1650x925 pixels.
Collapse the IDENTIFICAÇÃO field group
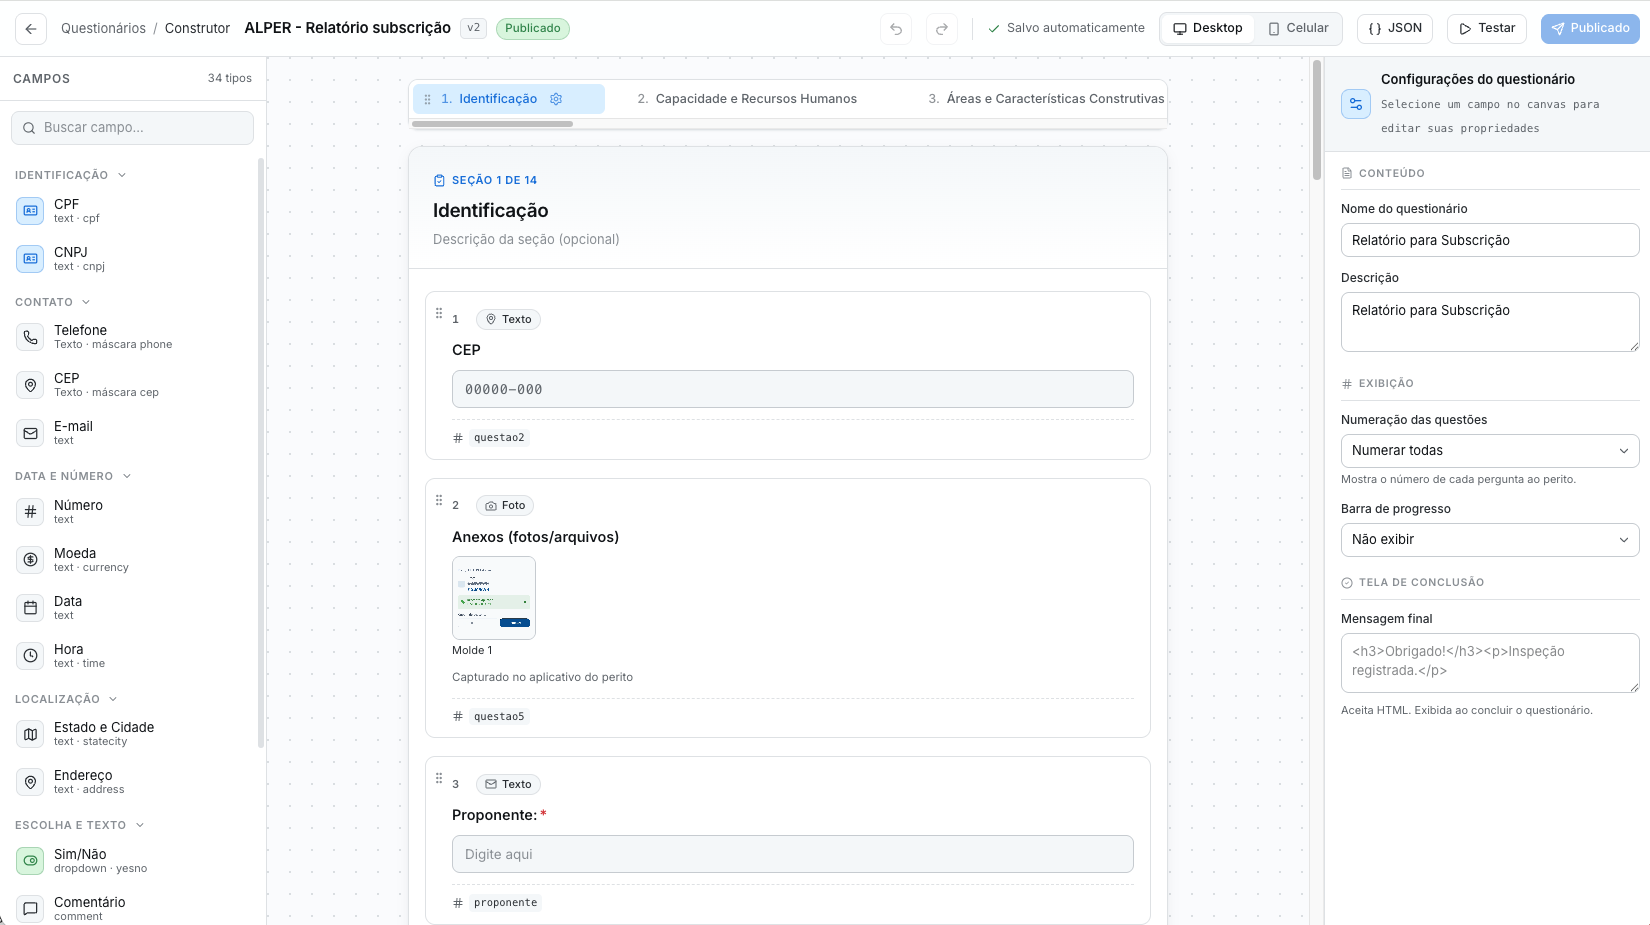71,175
